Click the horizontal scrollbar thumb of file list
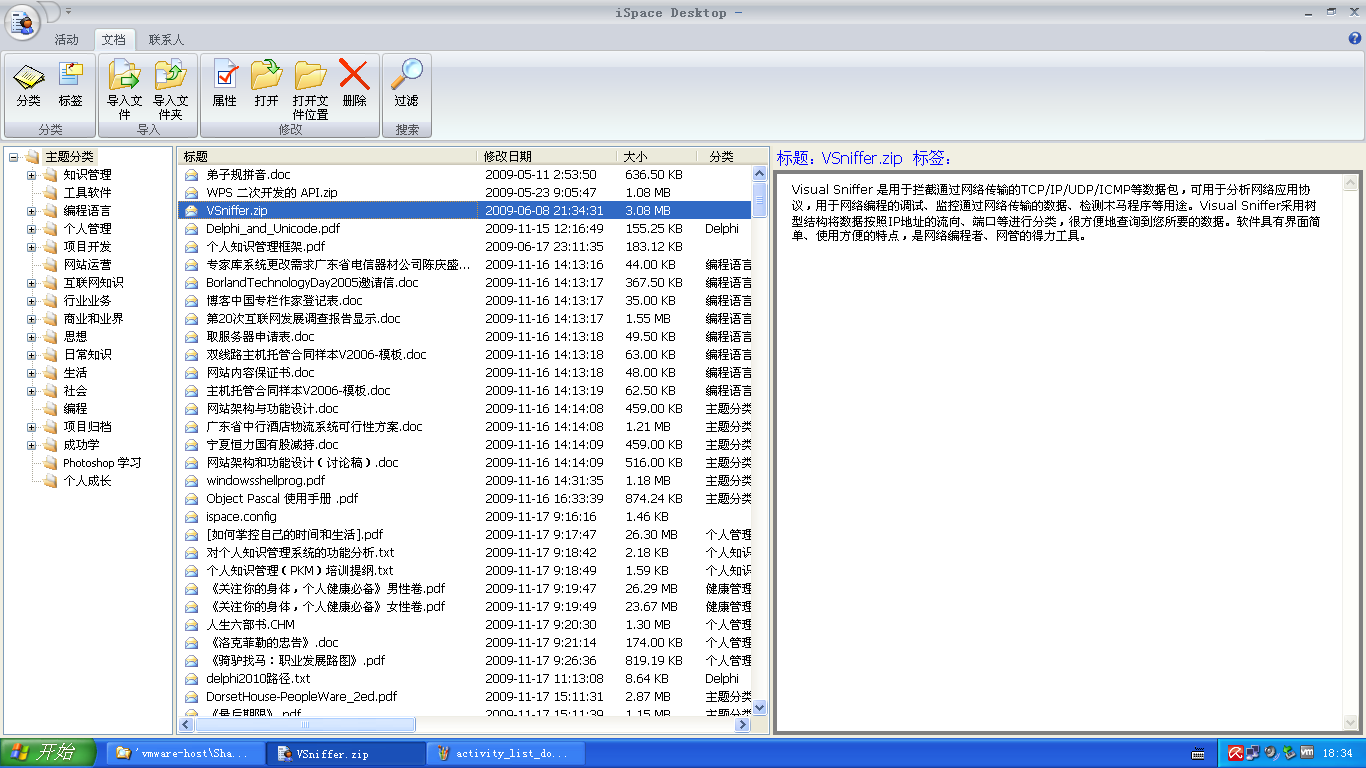1366x768 pixels. (x=305, y=725)
